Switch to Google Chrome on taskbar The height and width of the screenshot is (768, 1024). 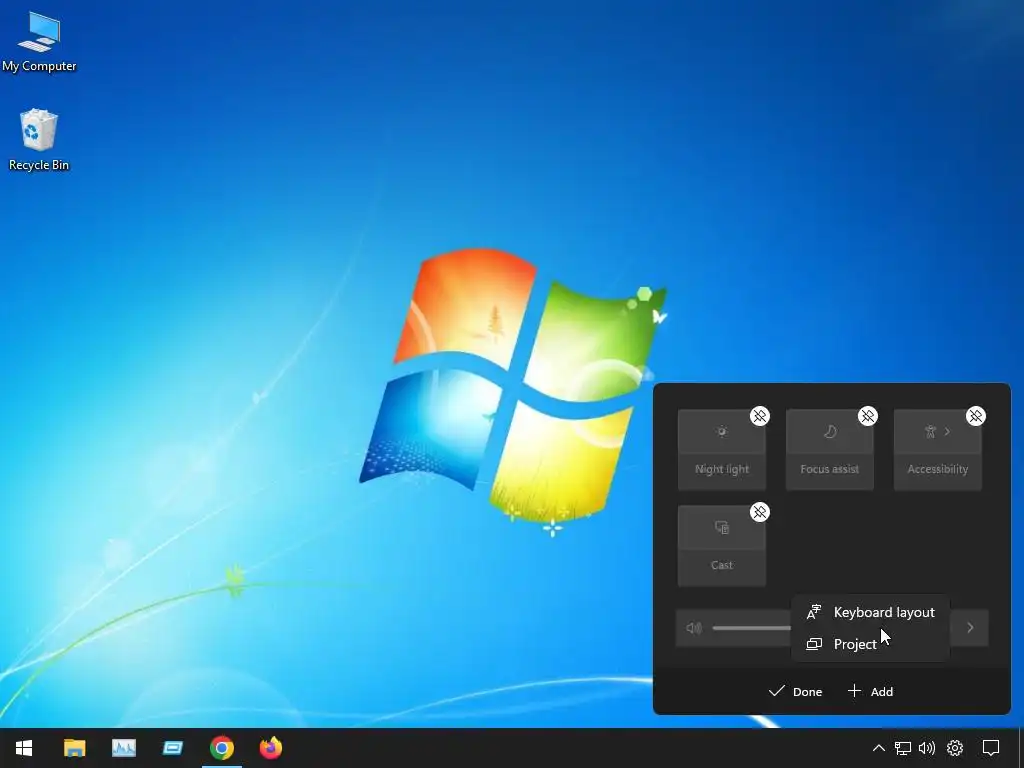(x=222, y=748)
